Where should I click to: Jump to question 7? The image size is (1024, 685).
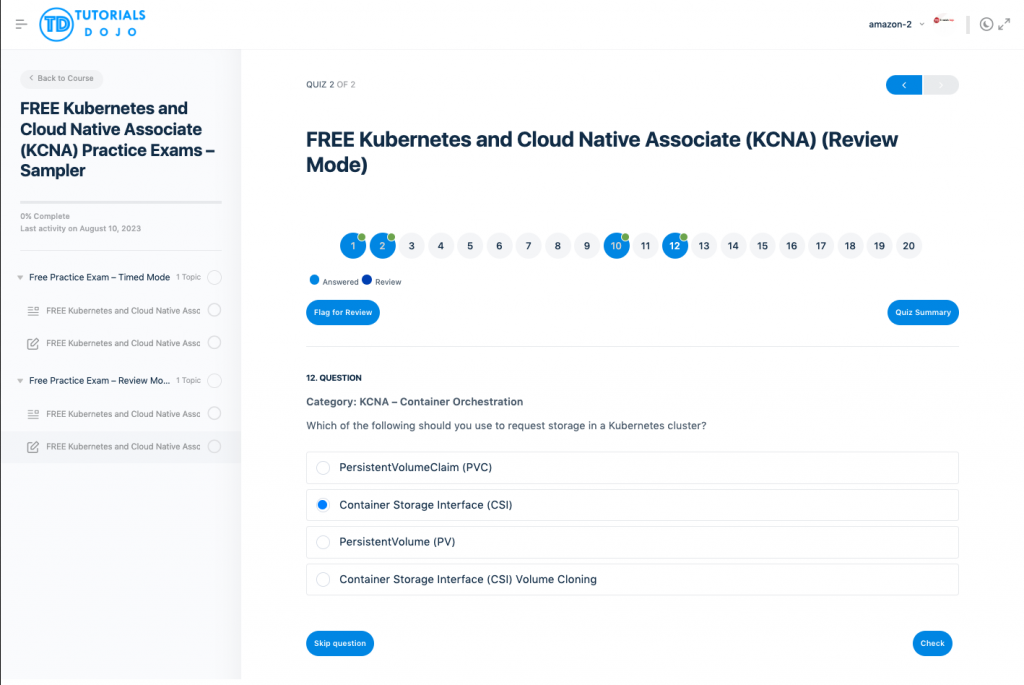click(x=528, y=246)
